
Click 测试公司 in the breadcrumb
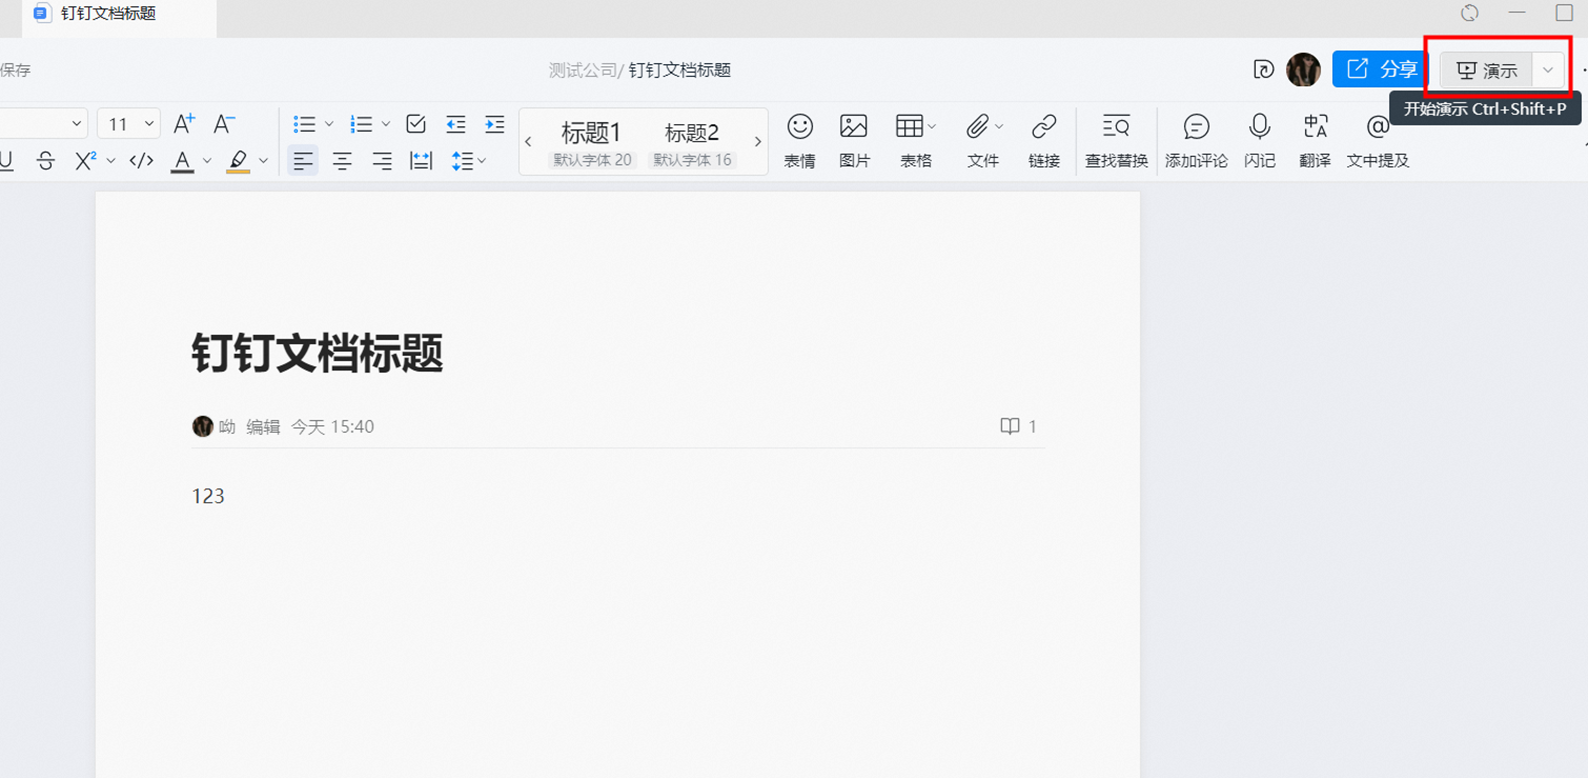(x=583, y=70)
